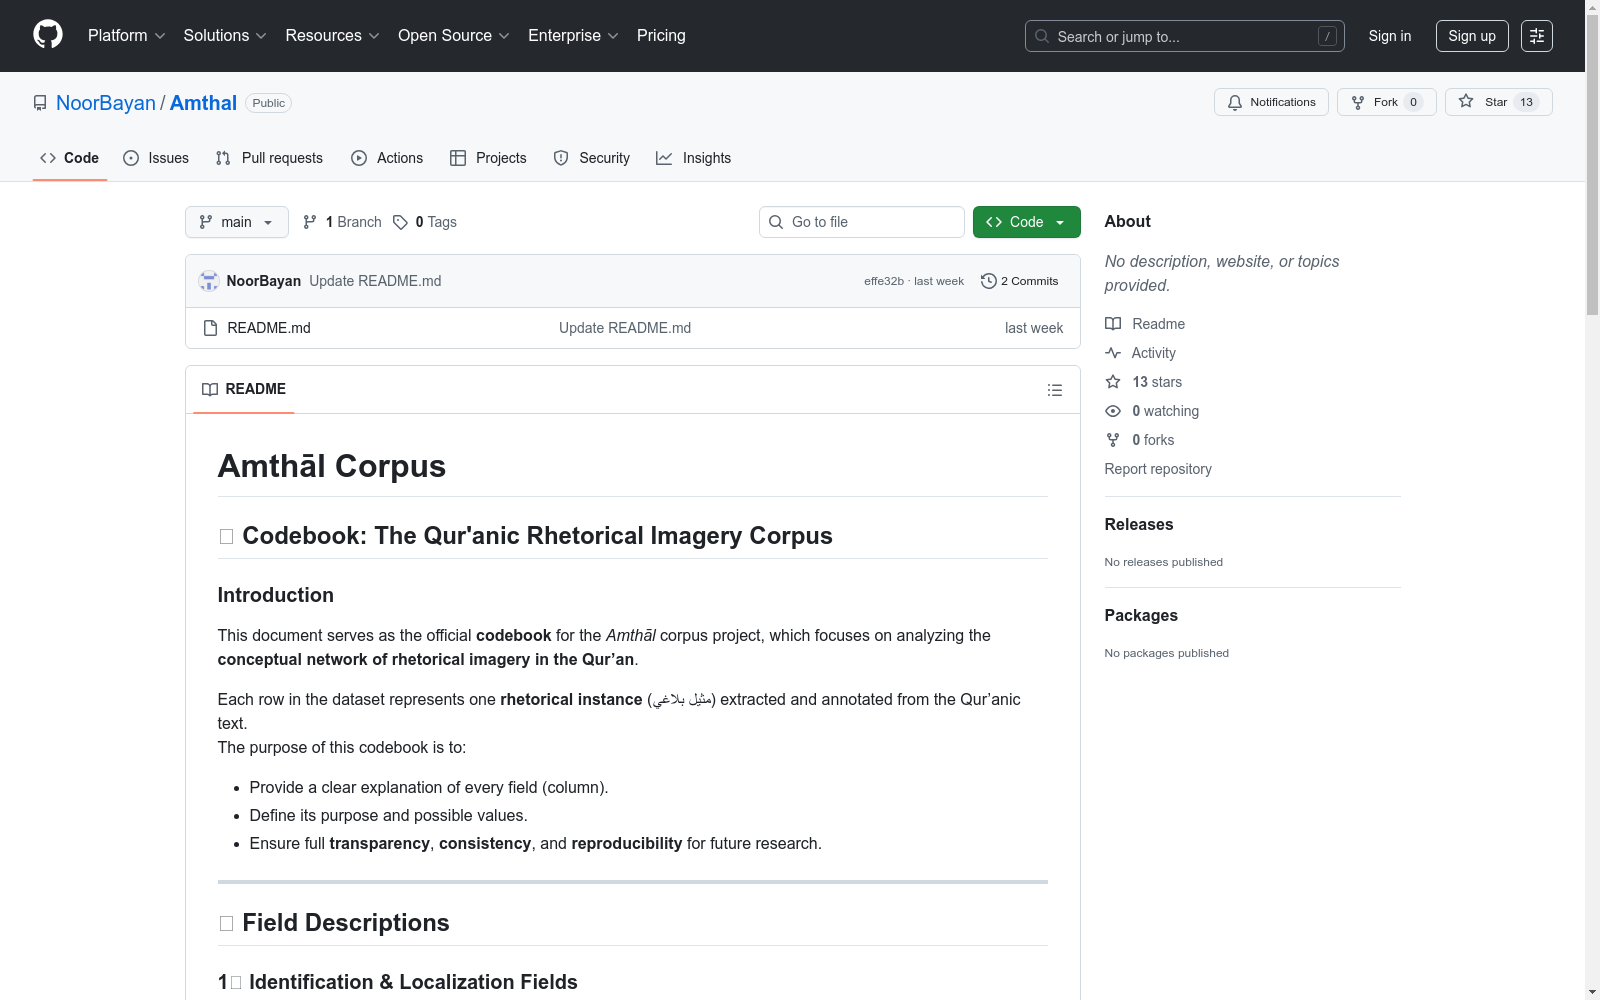Open the green Code dropdown
The width and height of the screenshot is (1600, 1000).
pos(1027,222)
